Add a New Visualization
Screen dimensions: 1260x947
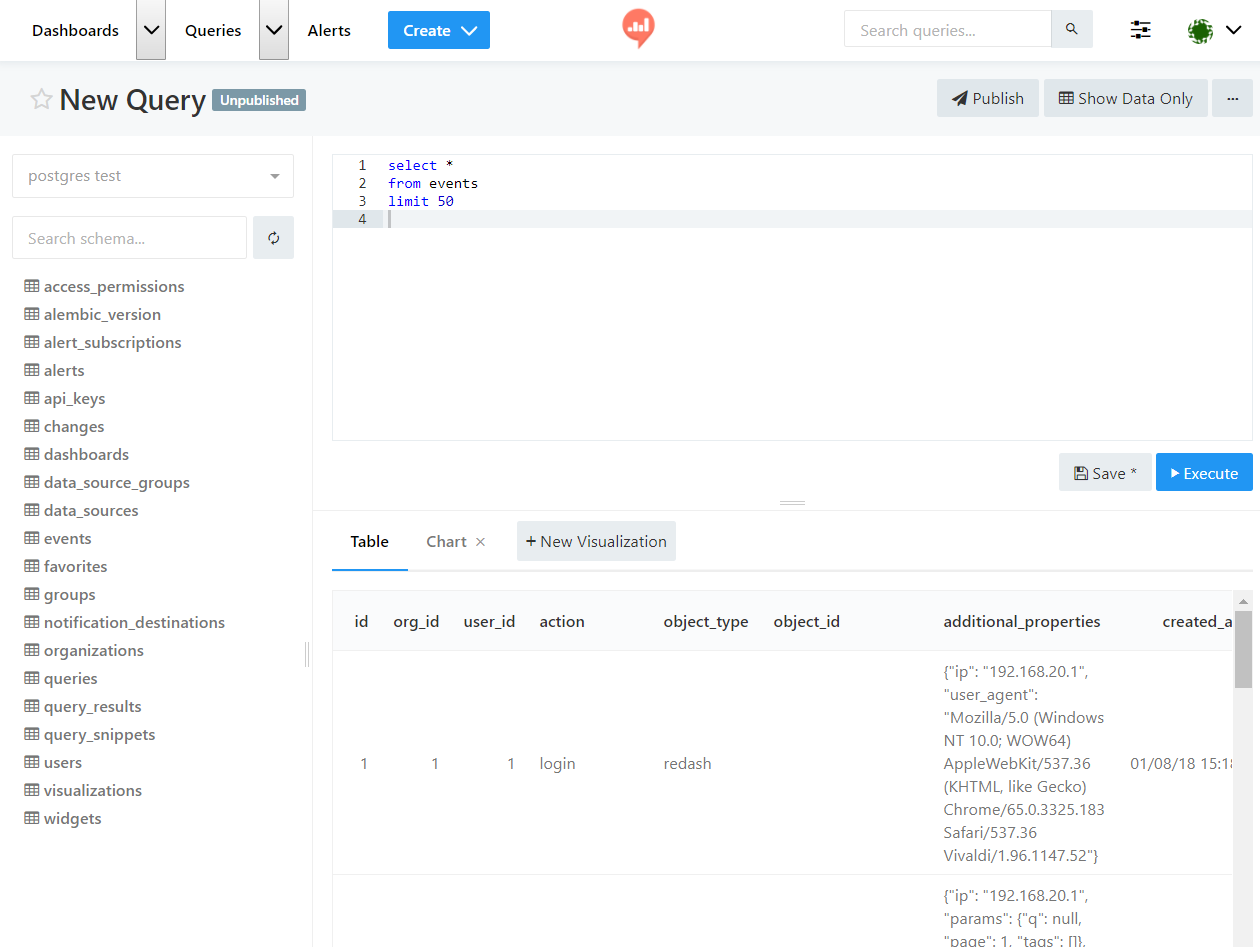click(x=596, y=541)
